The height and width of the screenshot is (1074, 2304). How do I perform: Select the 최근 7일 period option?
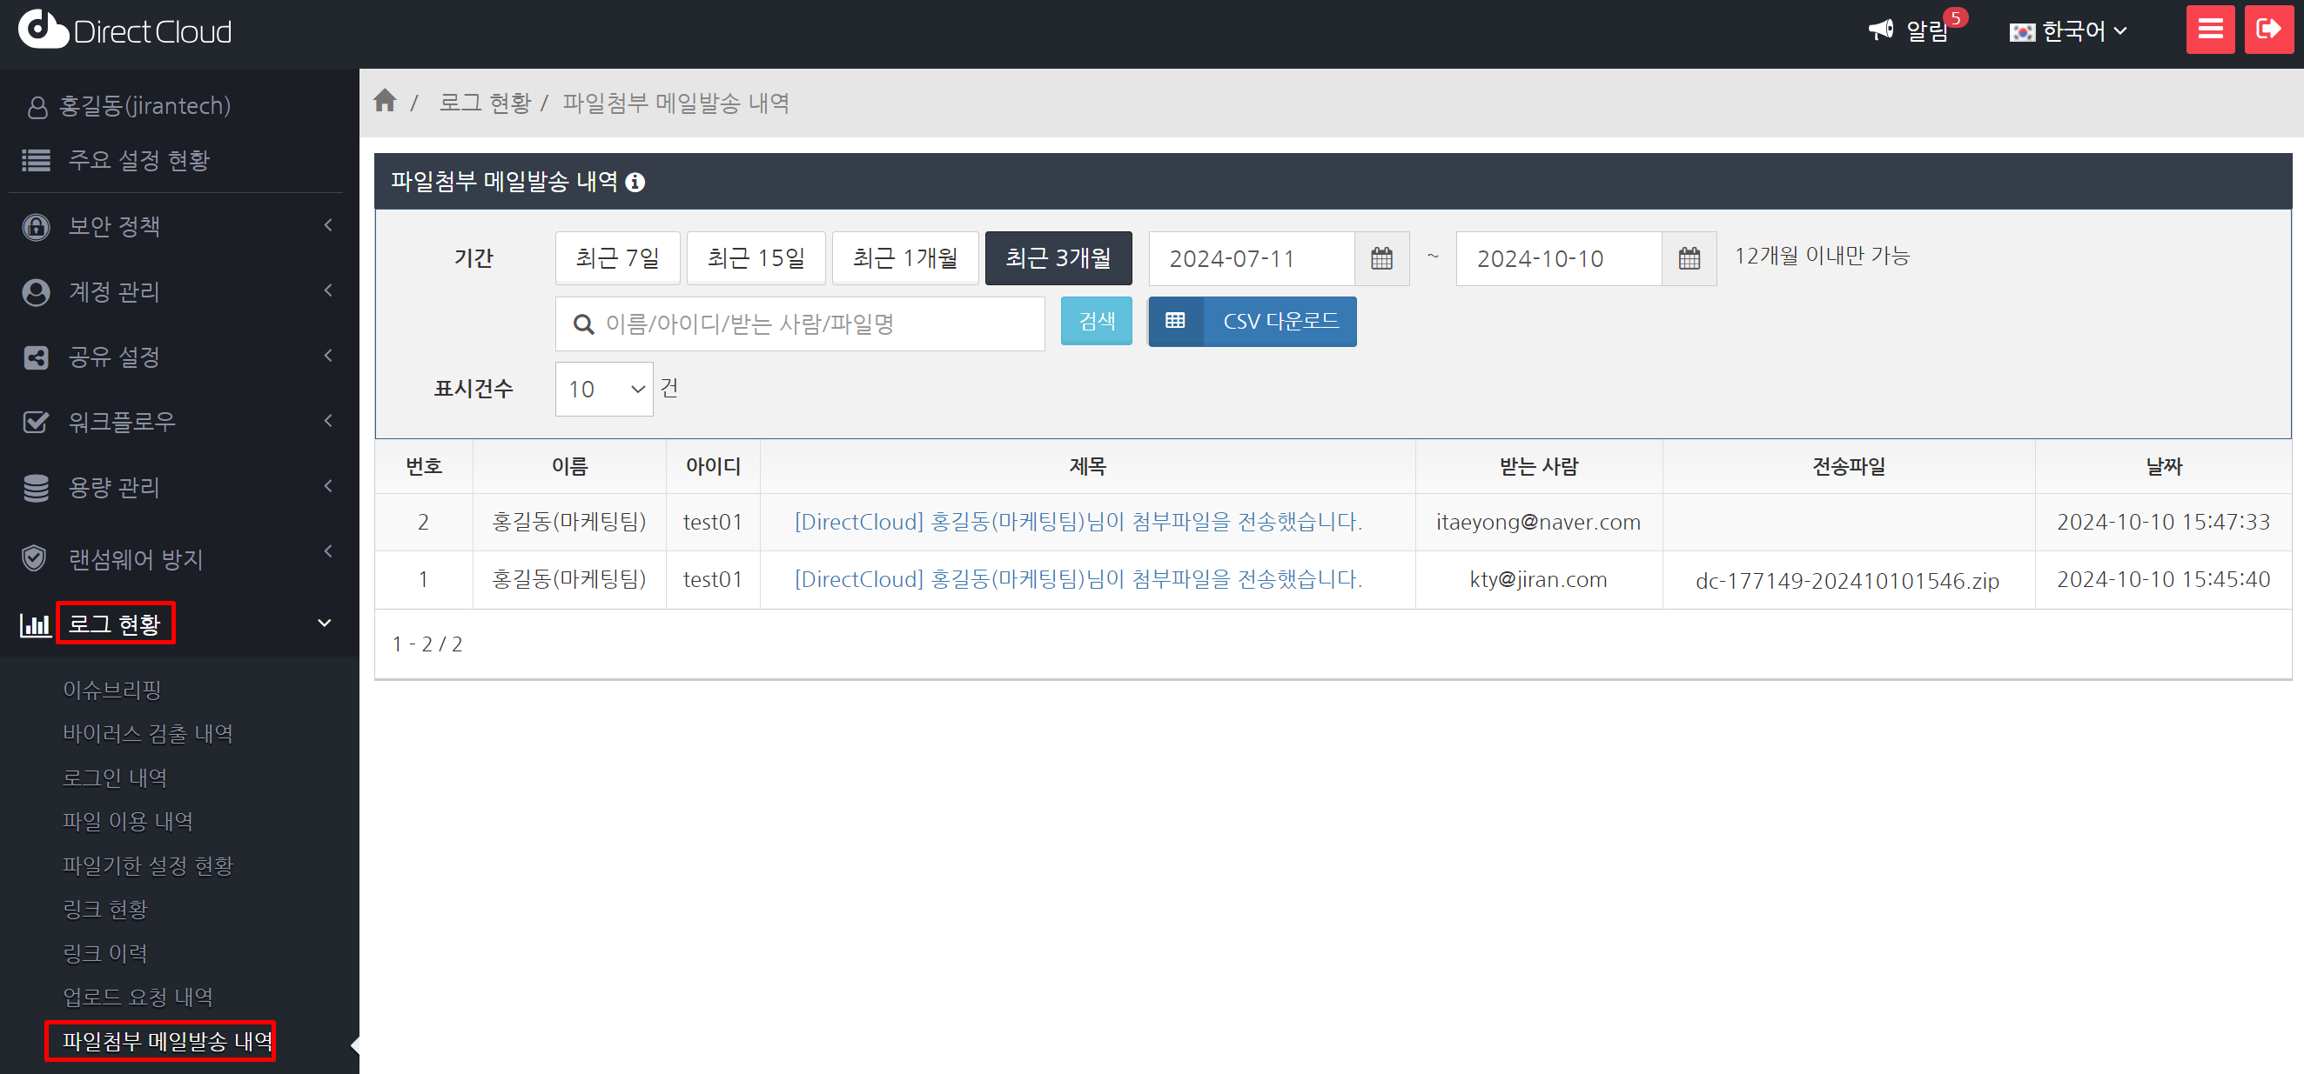(x=617, y=259)
